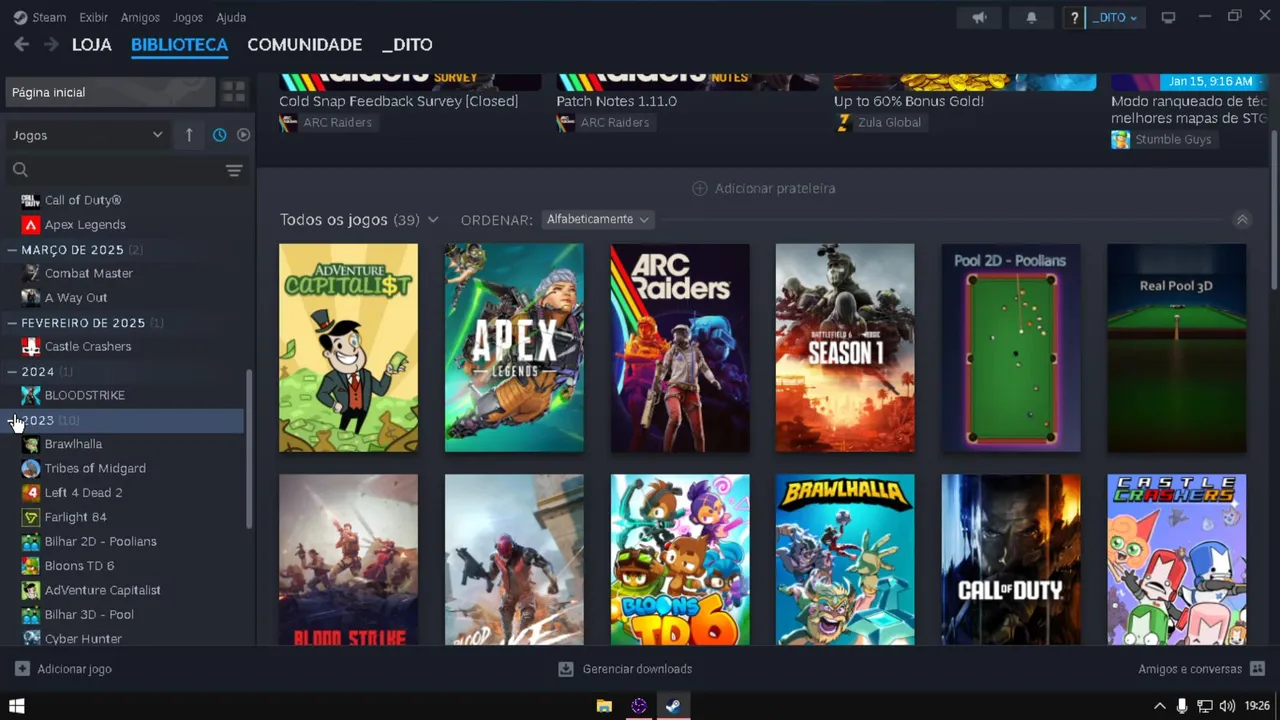The width and height of the screenshot is (1280, 720).
Task: Switch to the COMUNIDADE tab
Action: point(304,45)
